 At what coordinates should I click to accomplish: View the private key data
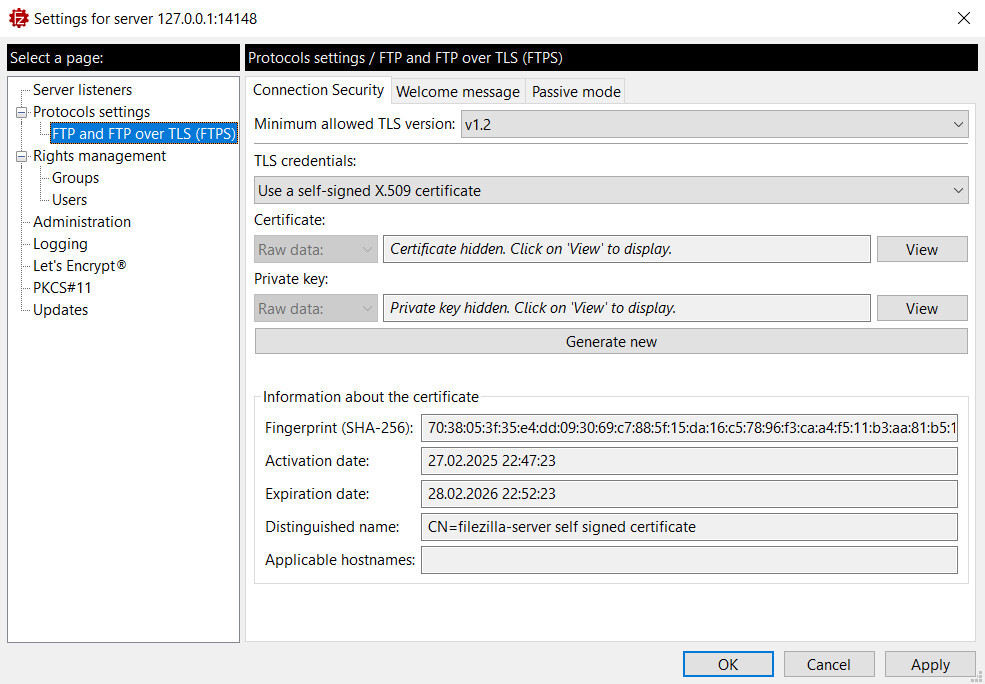click(922, 308)
